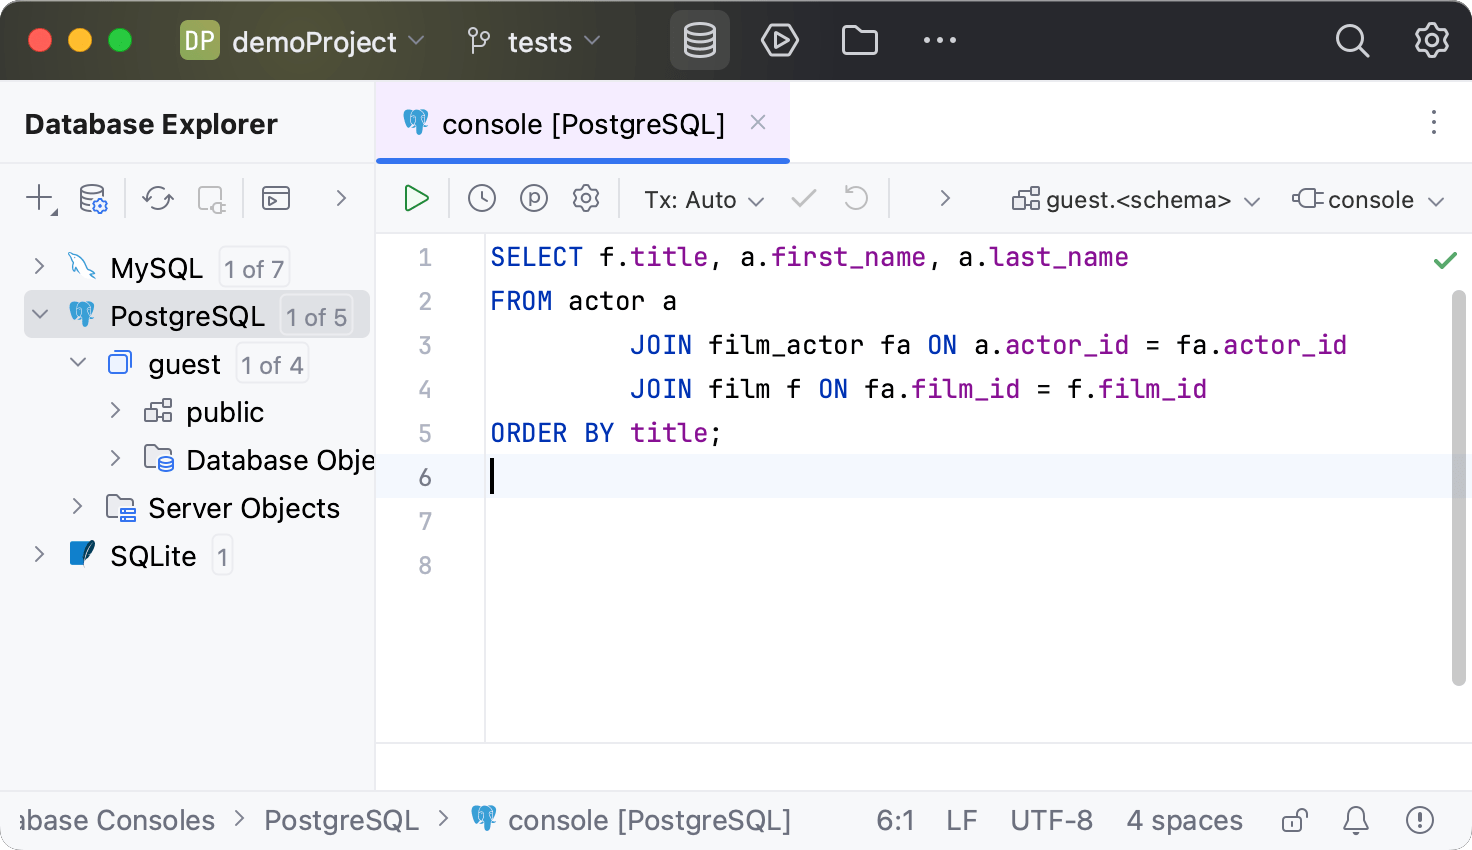The height and width of the screenshot is (850, 1472).
Task: Expand the MySQL data source node
Action: tap(38, 267)
